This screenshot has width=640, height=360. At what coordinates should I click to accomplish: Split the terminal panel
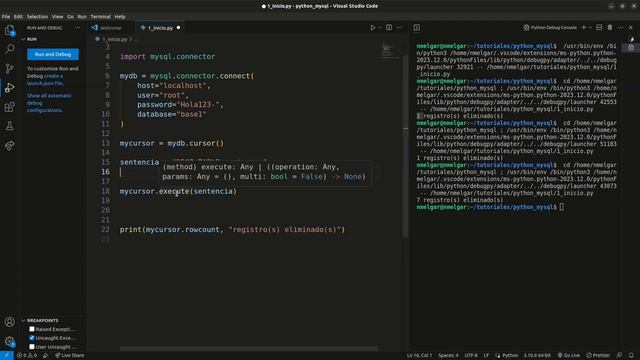tap(599, 28)
